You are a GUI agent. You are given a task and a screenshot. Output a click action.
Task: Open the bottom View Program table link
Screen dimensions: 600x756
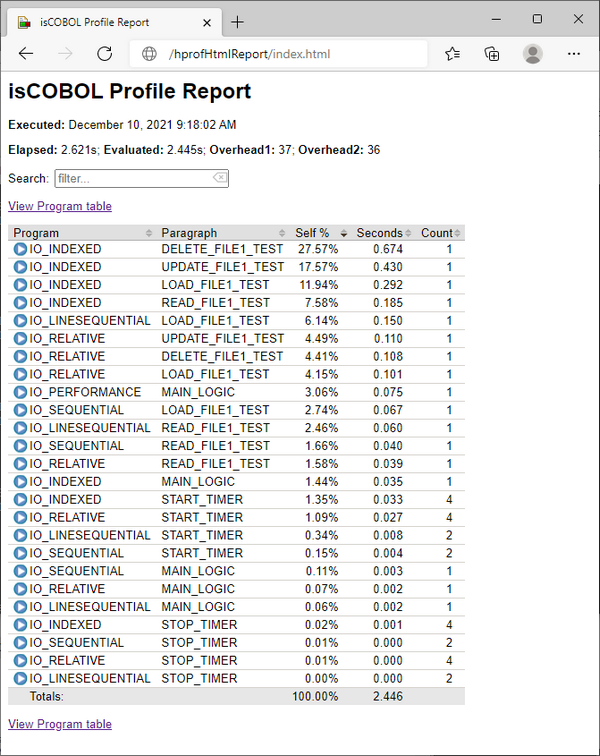pos(60,724)
